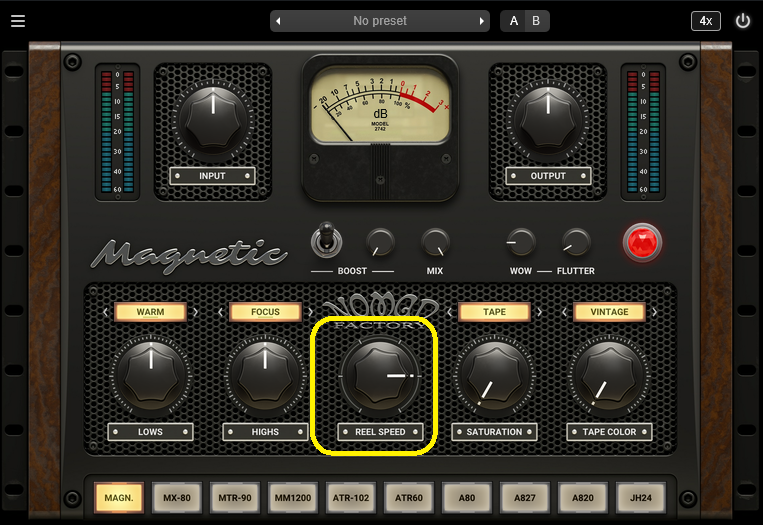The image size is (763, 525).
Task: Adjust the Input knob
Action: point(213,120)
